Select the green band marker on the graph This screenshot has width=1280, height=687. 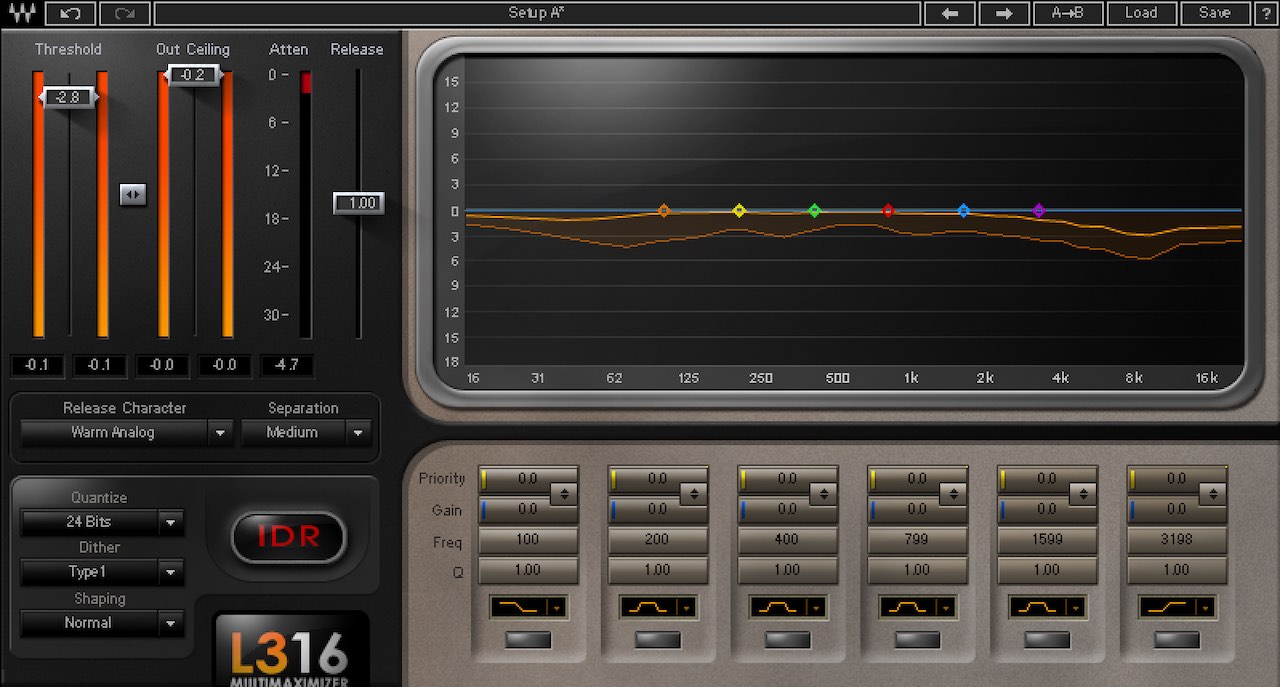[x=814, y=211]
